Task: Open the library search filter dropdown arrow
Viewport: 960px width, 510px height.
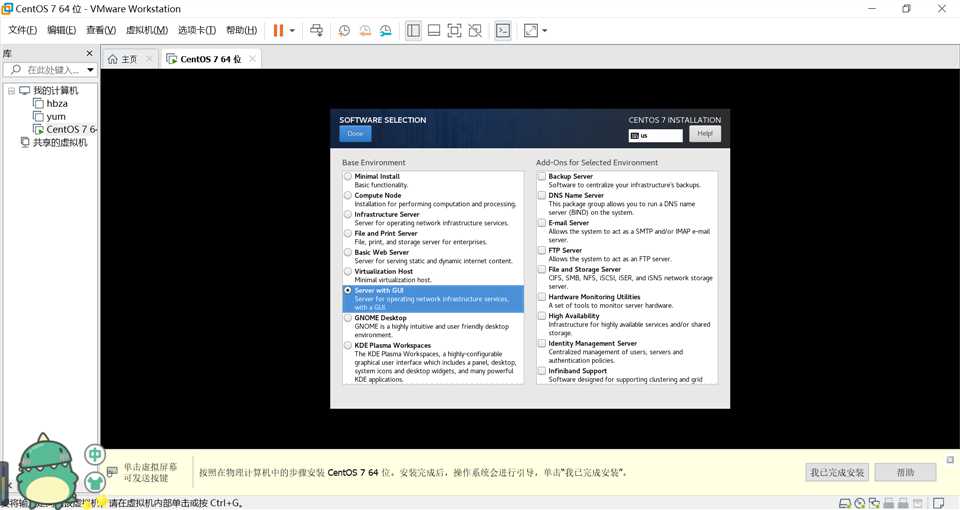Action: click(91, 70)
